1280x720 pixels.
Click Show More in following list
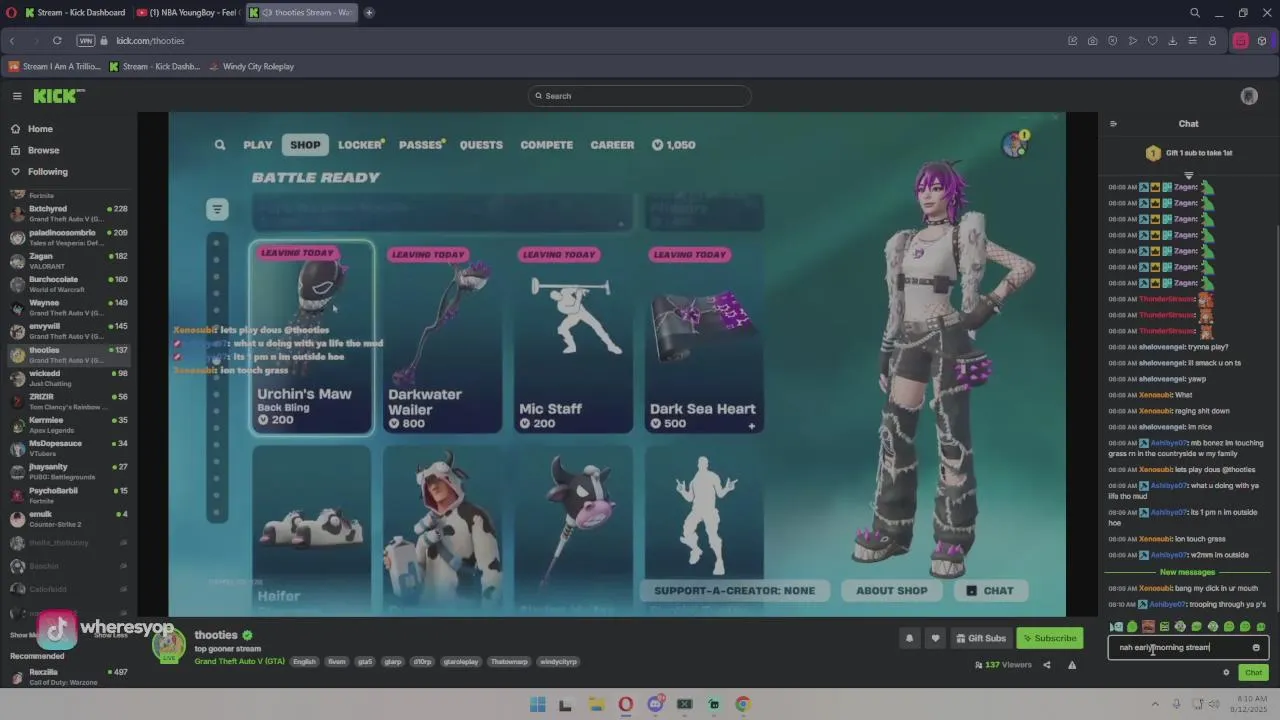click(27, 635)
